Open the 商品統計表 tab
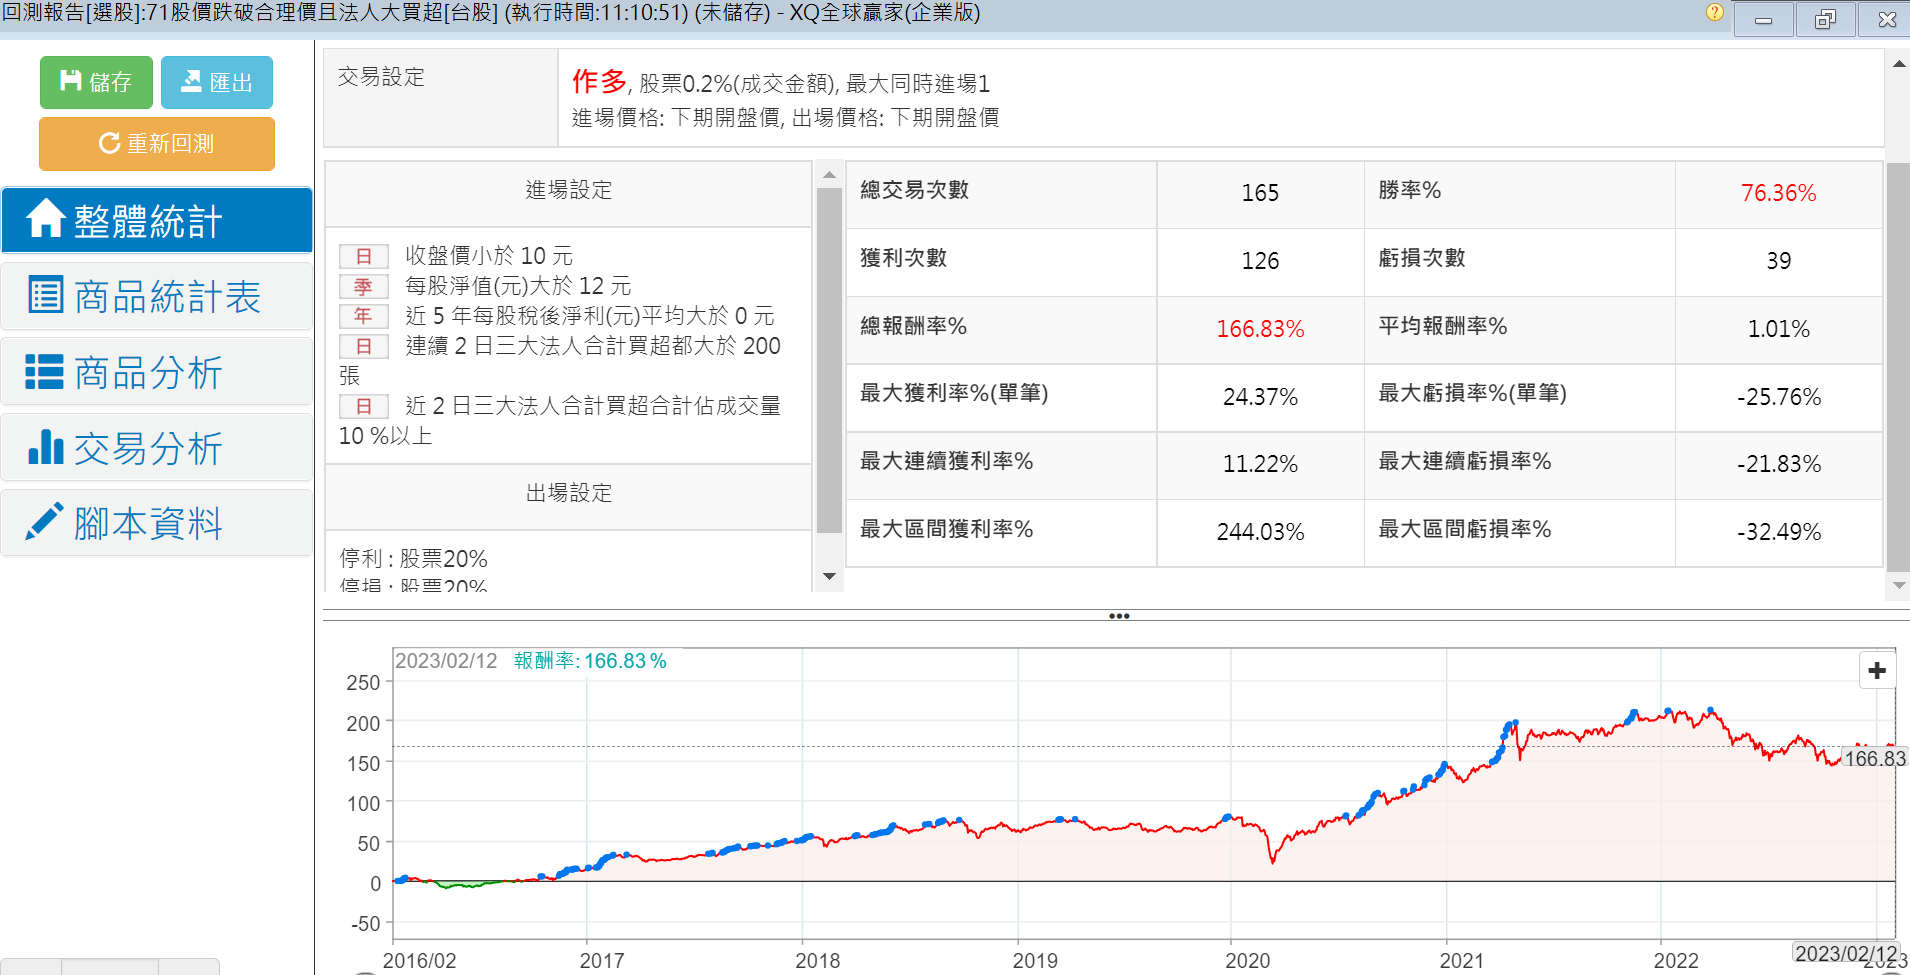Screen dimensions: 1910x975 coord(166,296)
